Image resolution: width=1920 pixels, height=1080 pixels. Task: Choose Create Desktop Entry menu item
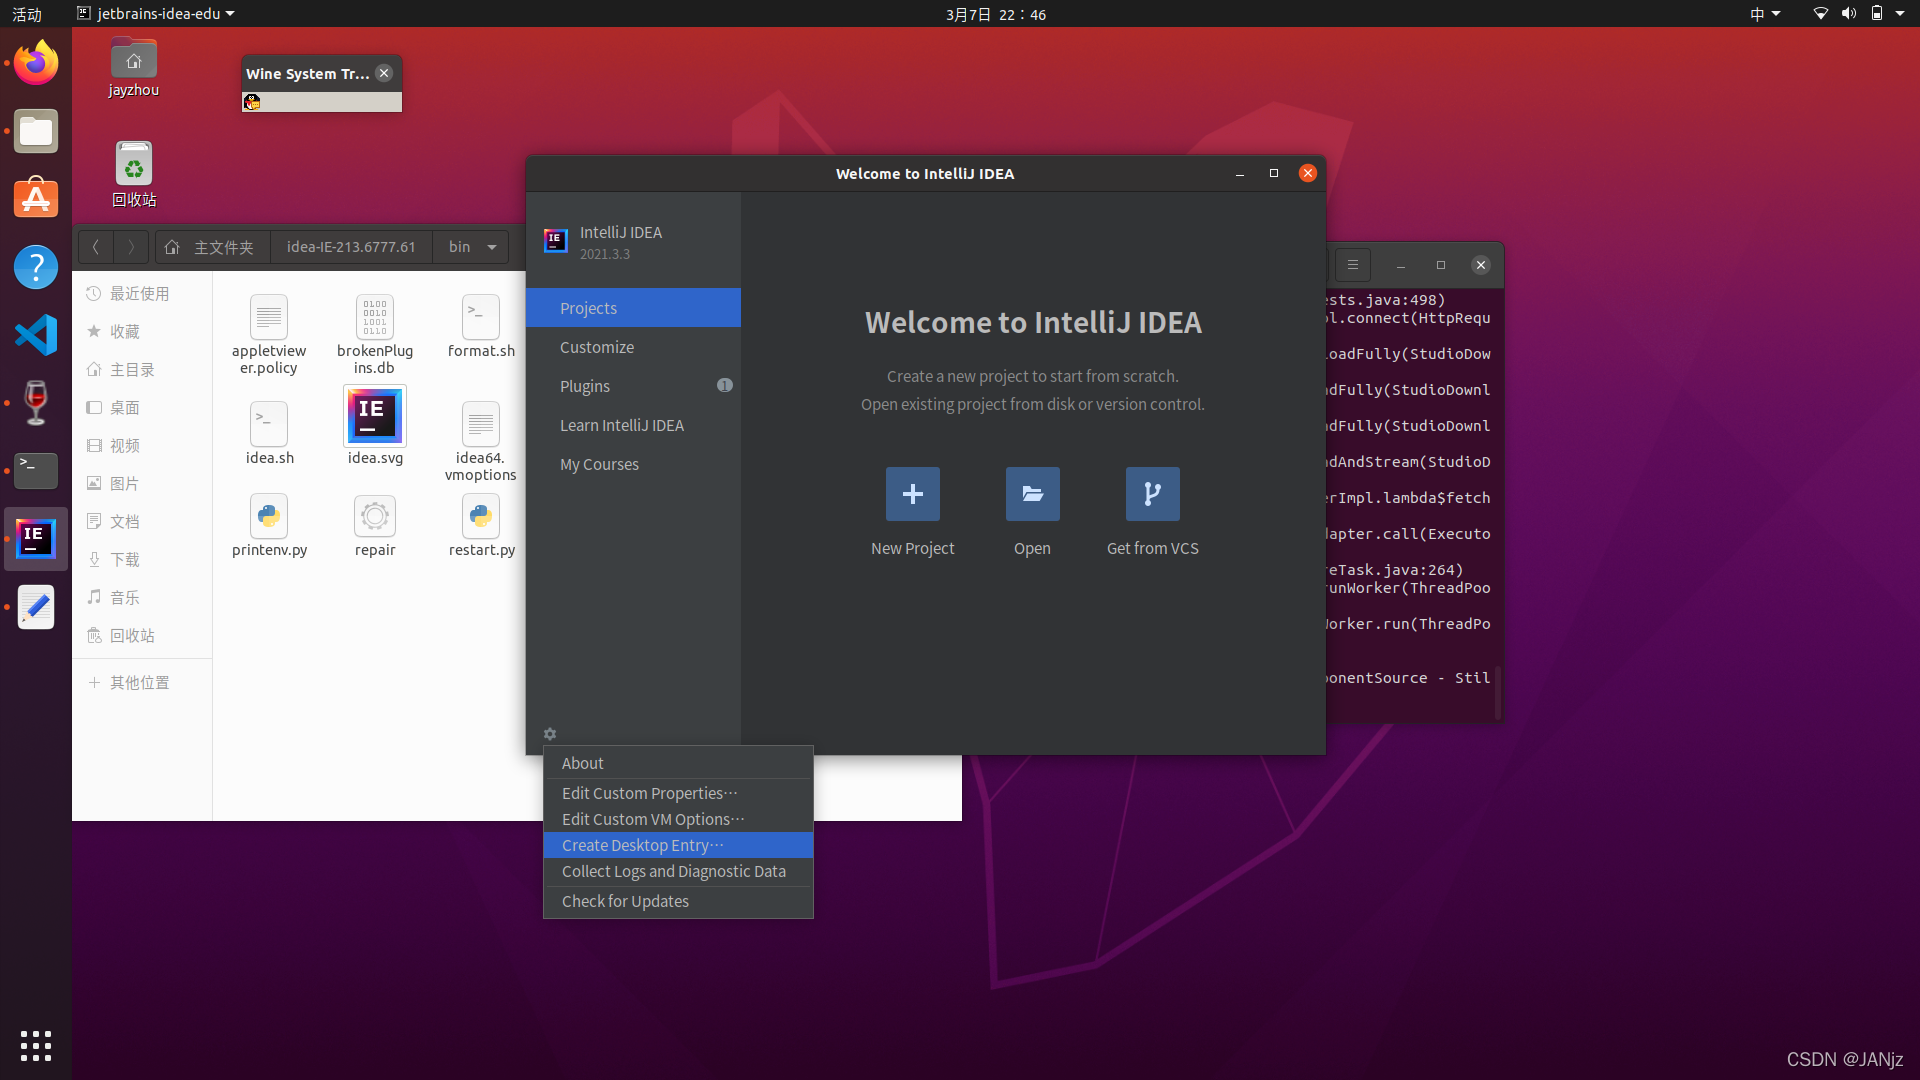(642, 845)
